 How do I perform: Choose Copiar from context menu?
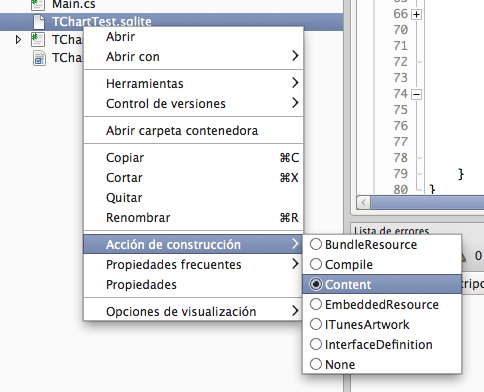click(x=193, y=157)
